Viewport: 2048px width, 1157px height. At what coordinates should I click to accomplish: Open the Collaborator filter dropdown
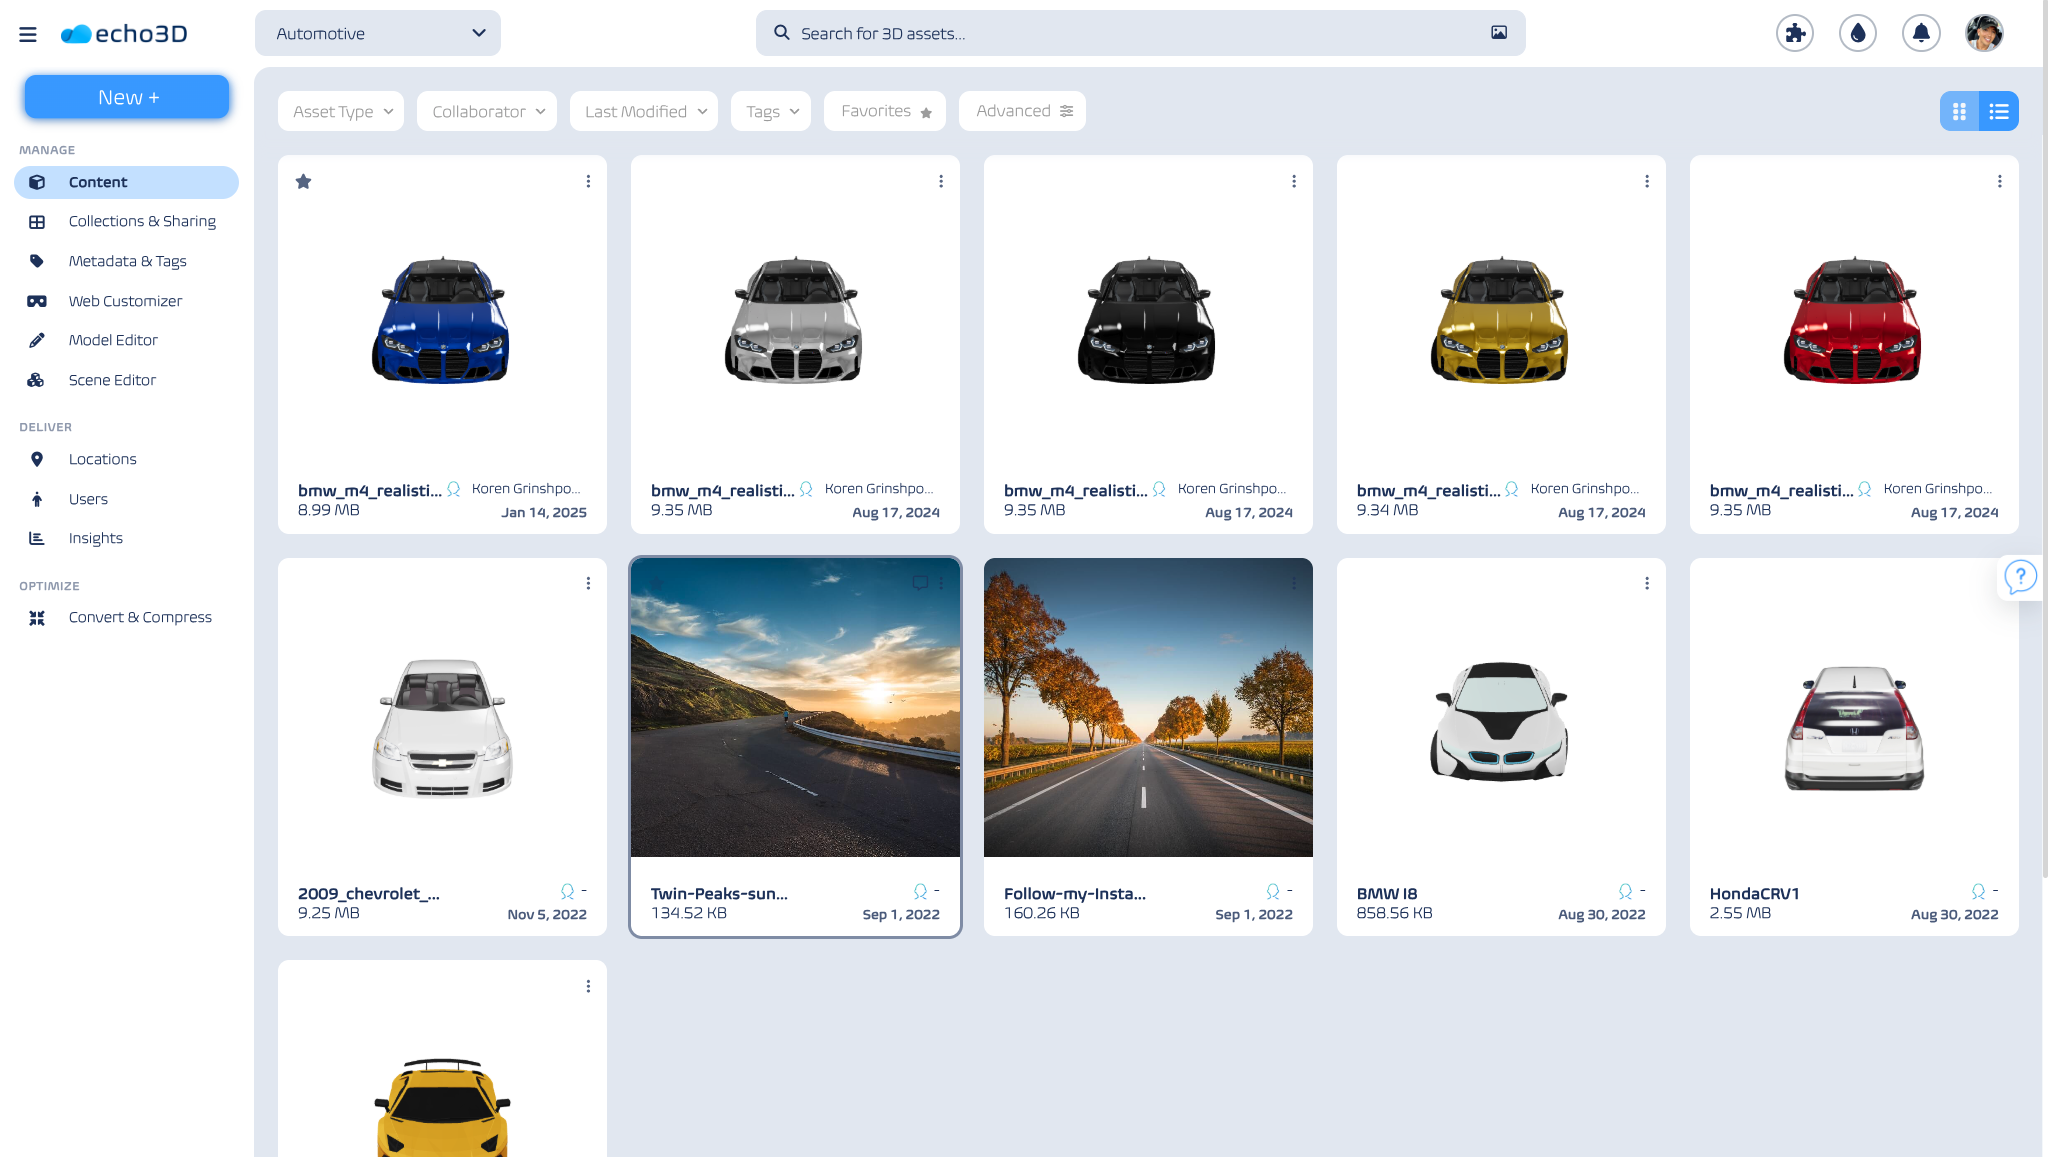click(487, 111)
